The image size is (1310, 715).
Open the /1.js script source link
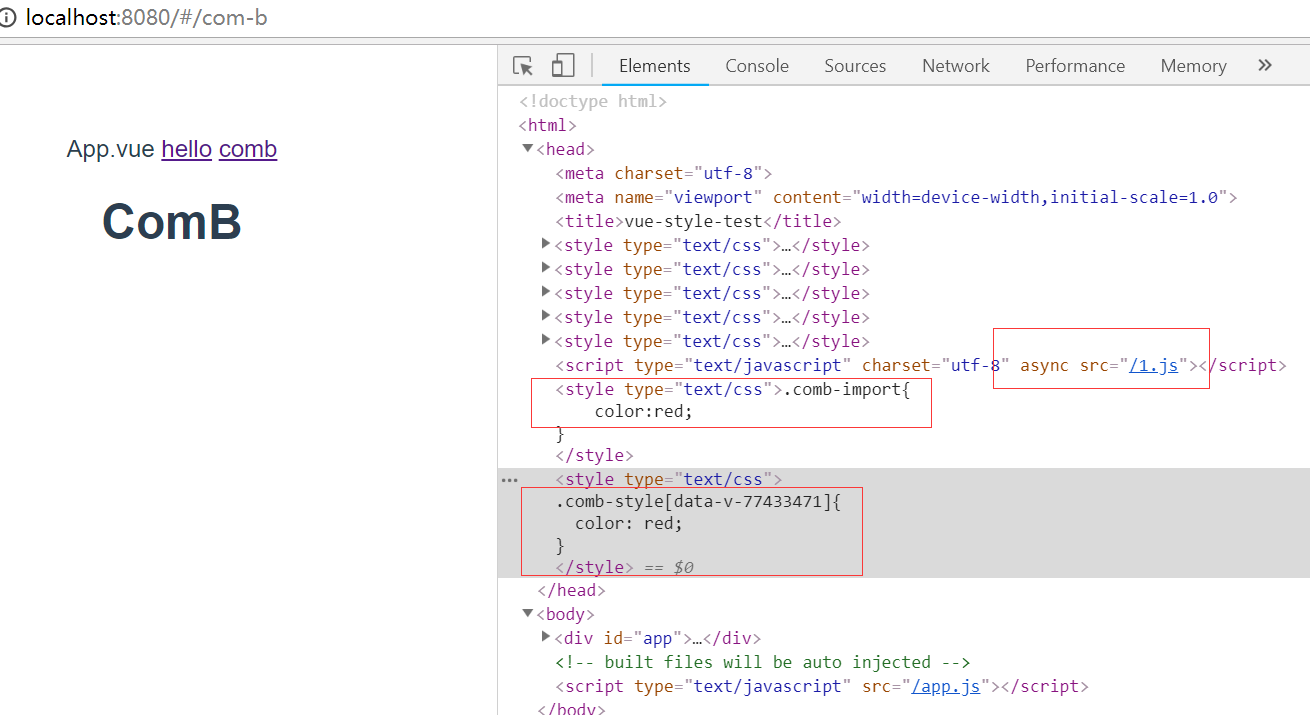pos(1153,366)
